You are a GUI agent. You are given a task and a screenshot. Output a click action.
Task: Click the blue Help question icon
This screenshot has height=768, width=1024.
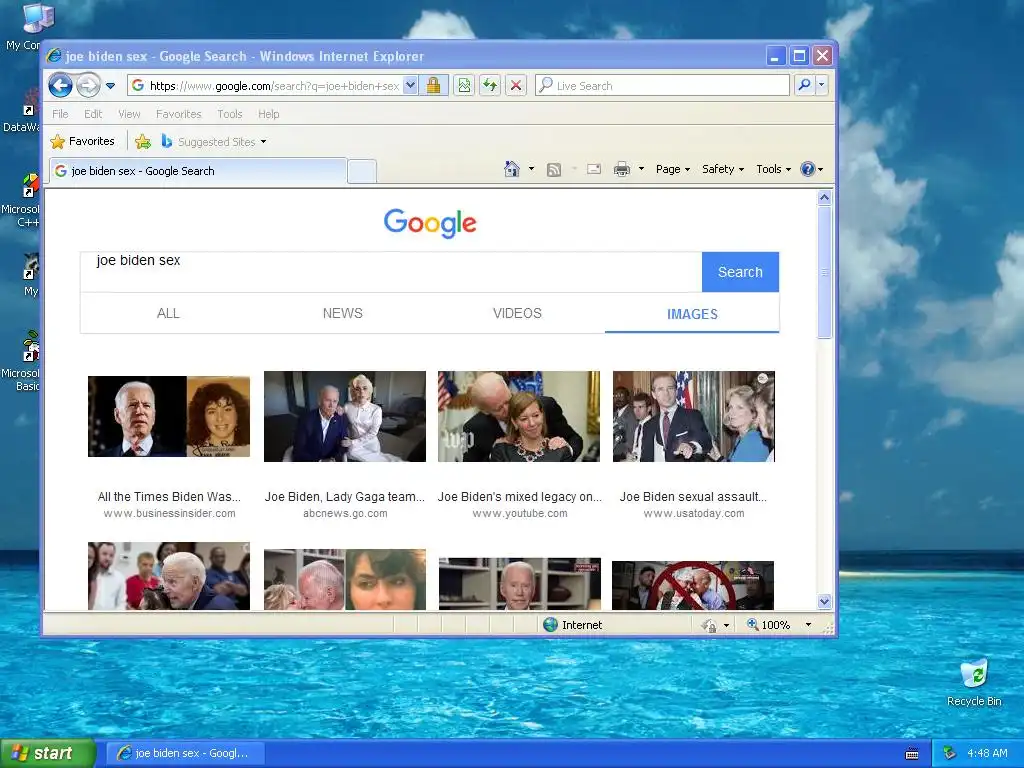pyautogui.click(x=808, y=169)
